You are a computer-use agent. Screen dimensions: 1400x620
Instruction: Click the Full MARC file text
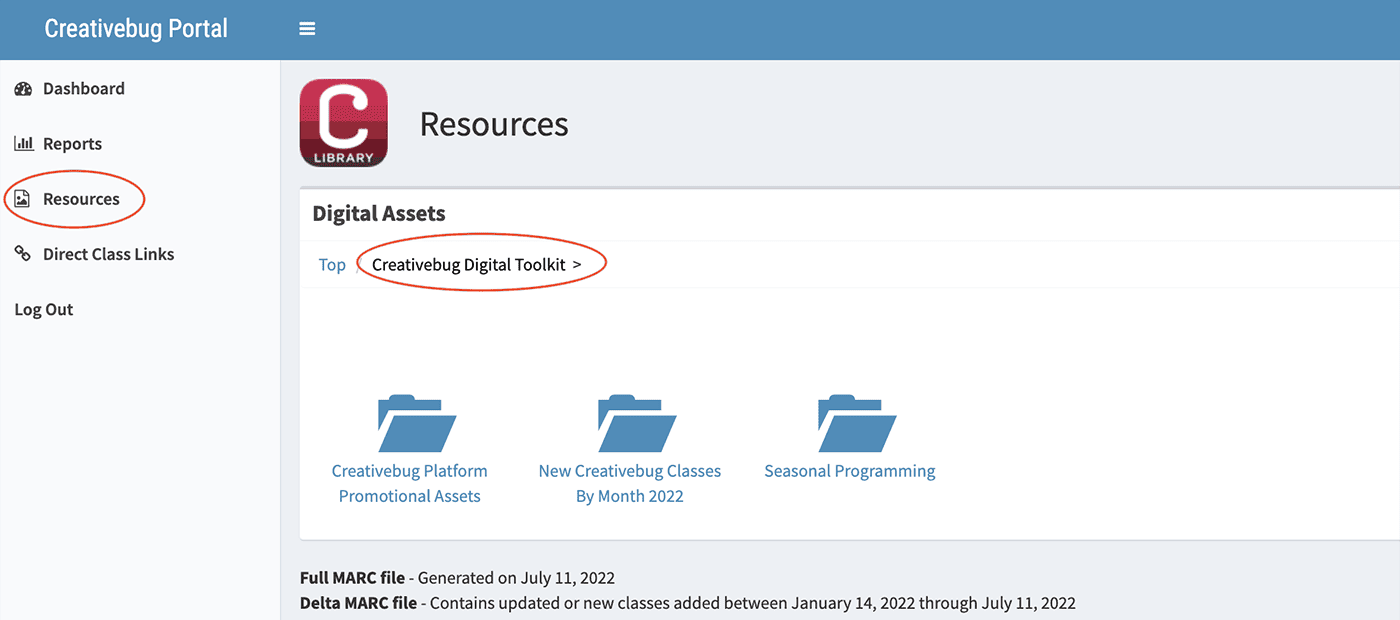point(352,578)
